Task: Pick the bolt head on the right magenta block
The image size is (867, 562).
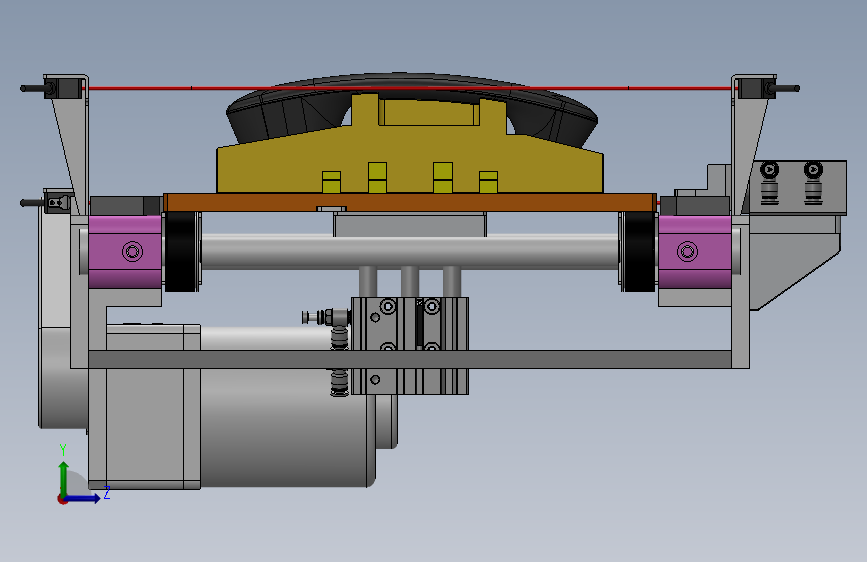Action: 687,252
